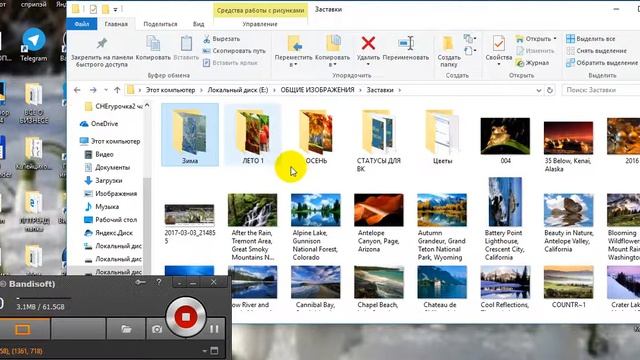Open Копировать в dropdown

[x=333, y=51]
